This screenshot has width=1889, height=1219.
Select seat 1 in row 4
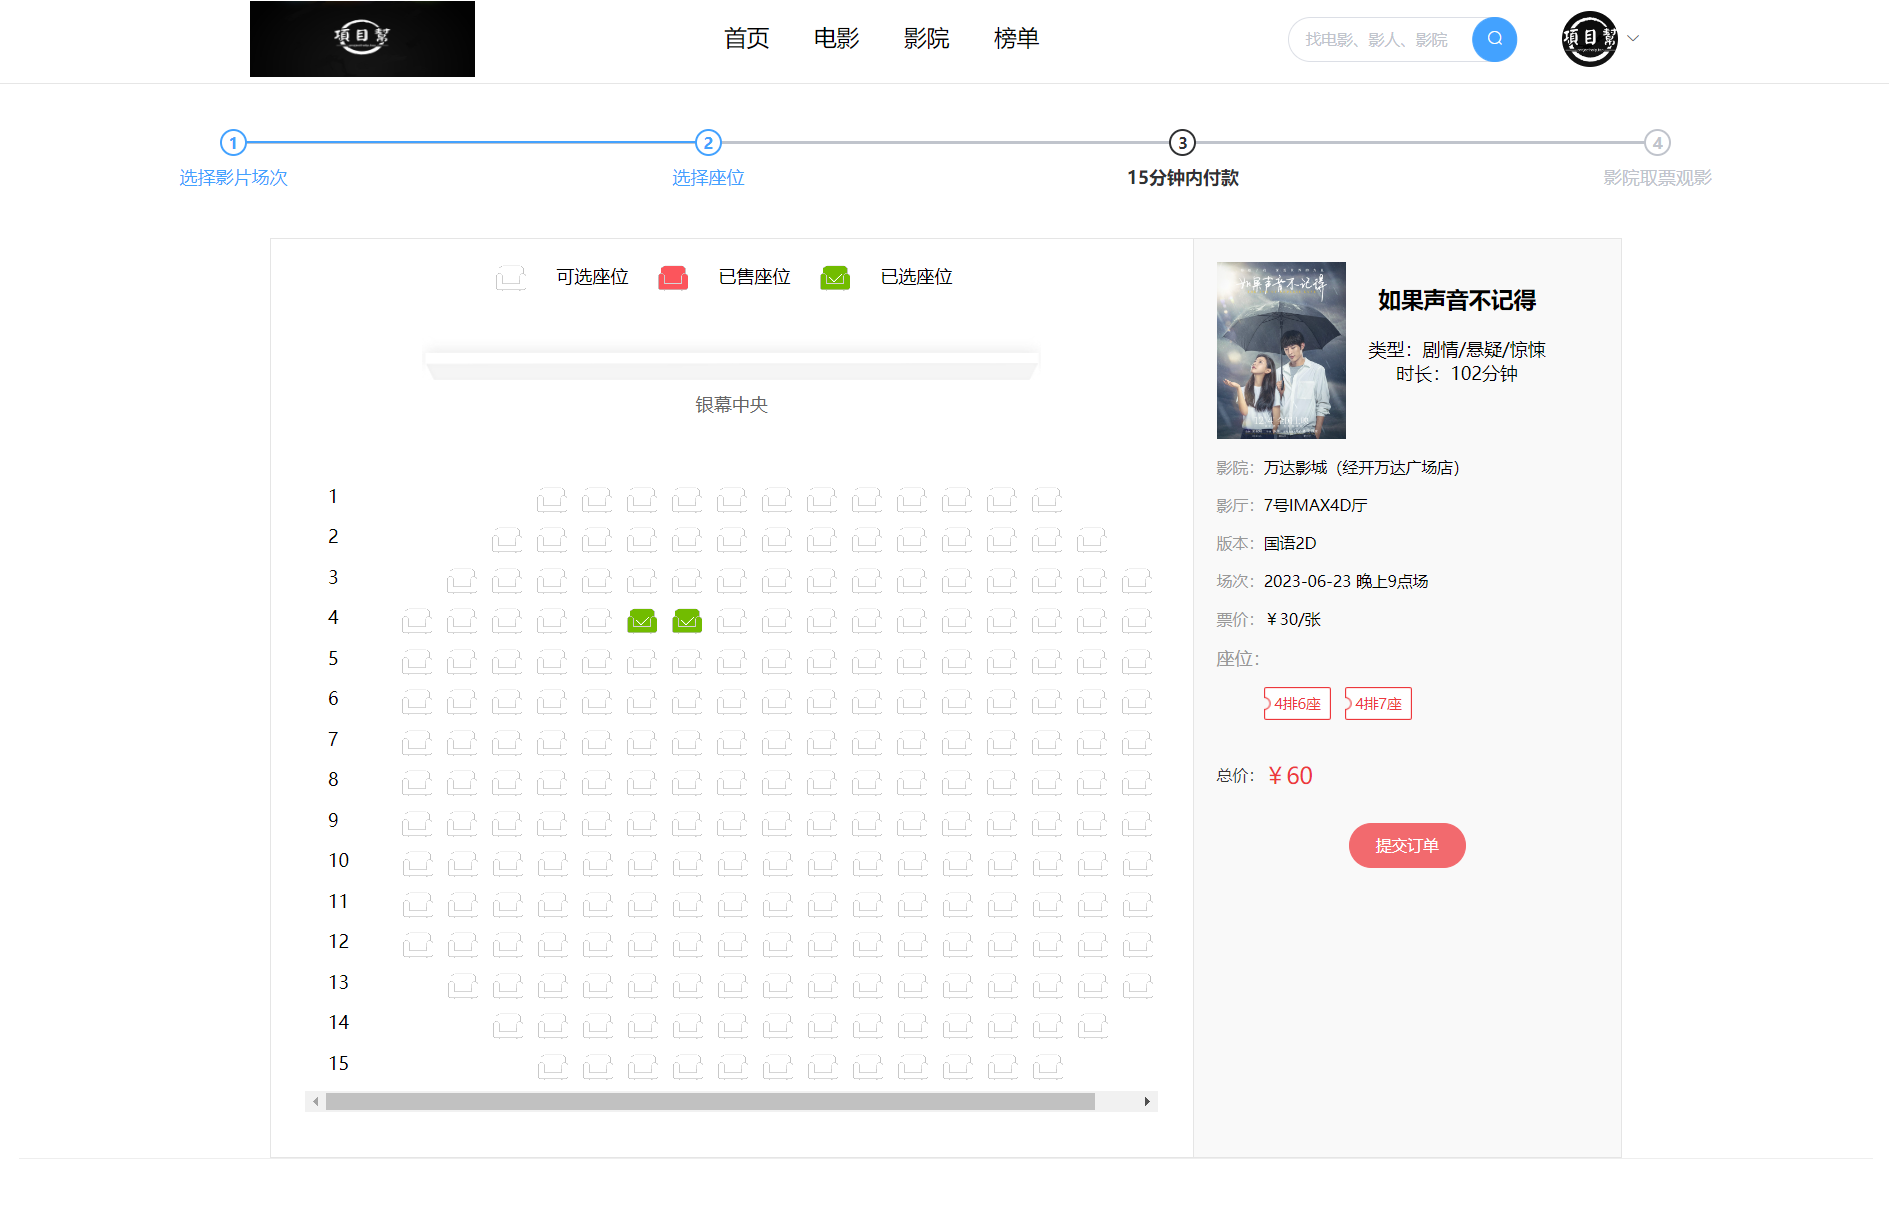tap(417, 621)
